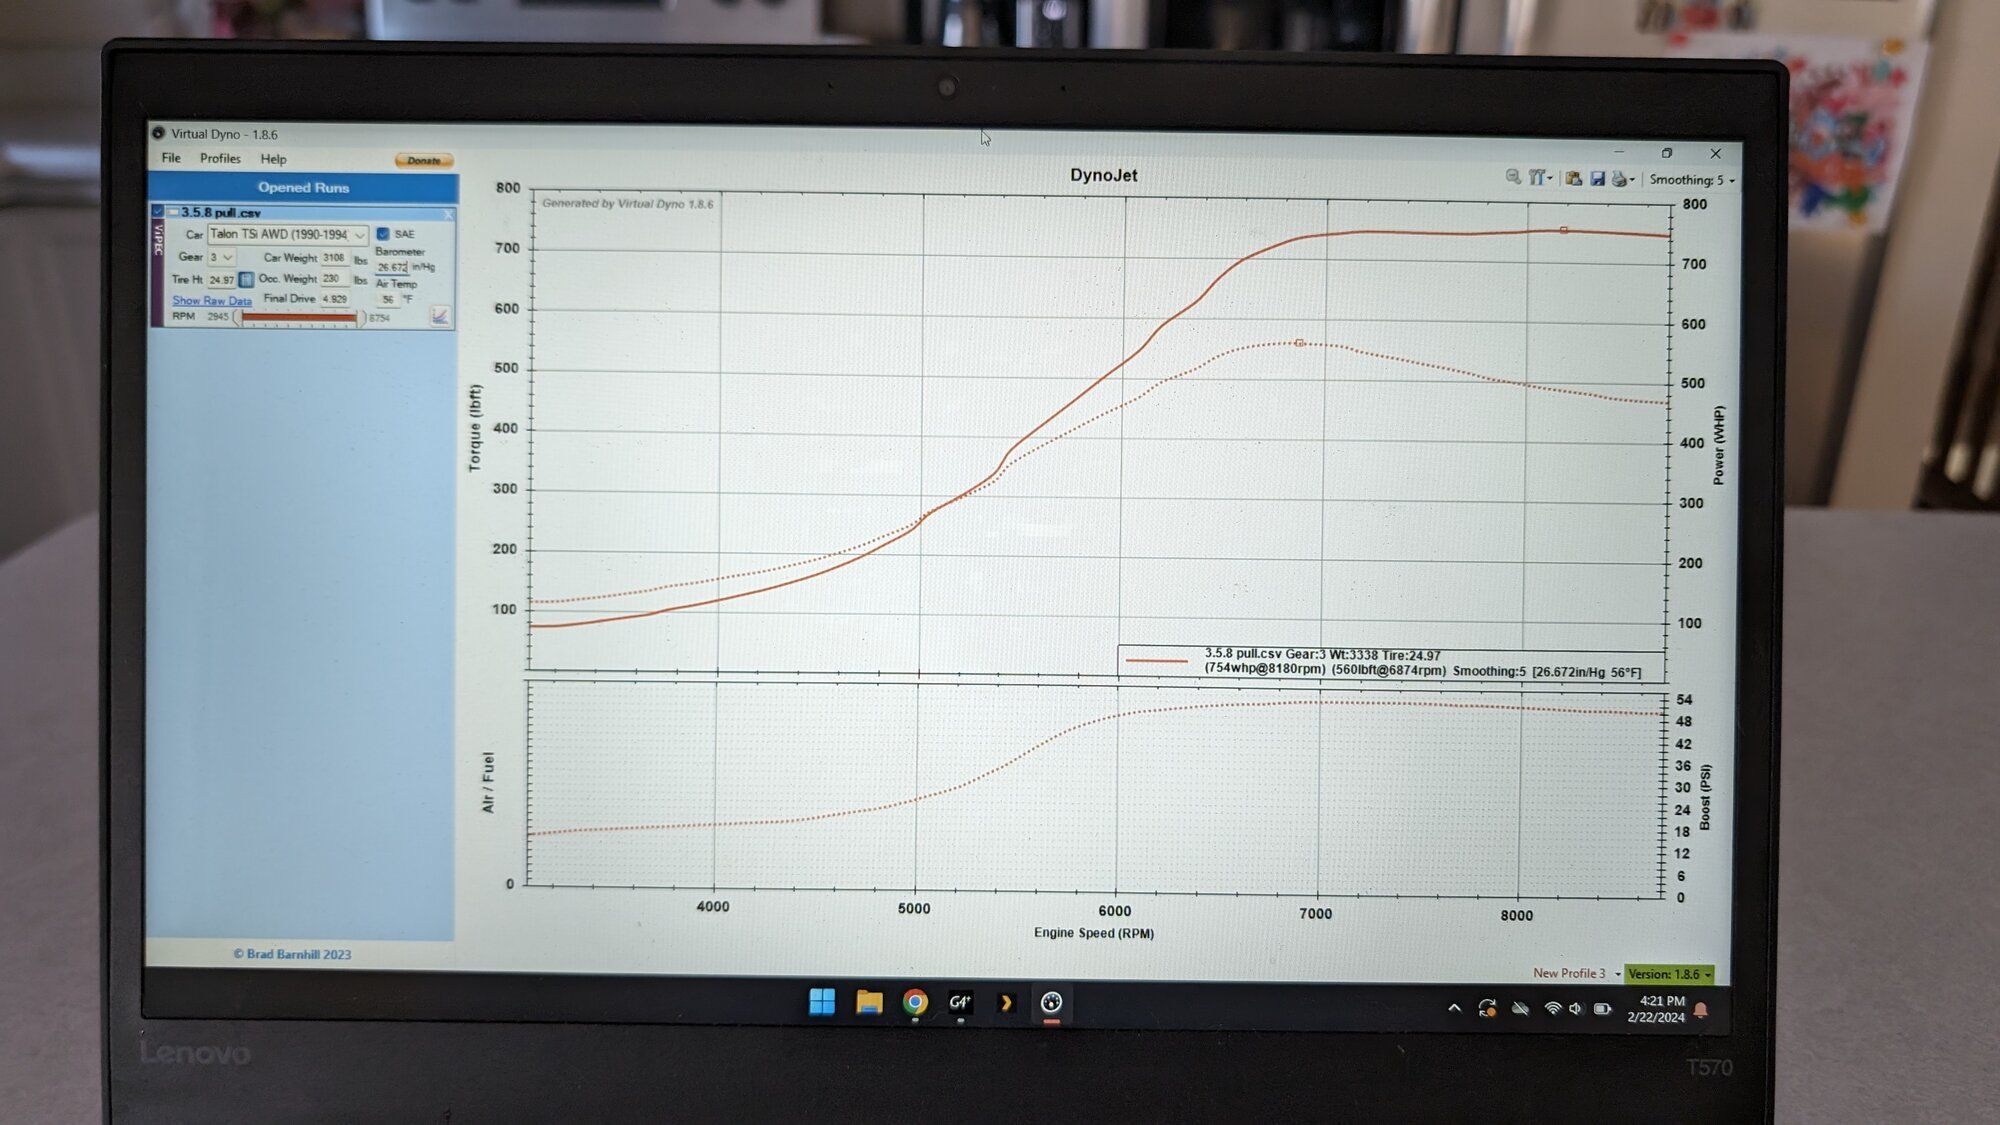
Task: Click the Opened Runs header
Action: pyautogui.click(x=303, y=187)
